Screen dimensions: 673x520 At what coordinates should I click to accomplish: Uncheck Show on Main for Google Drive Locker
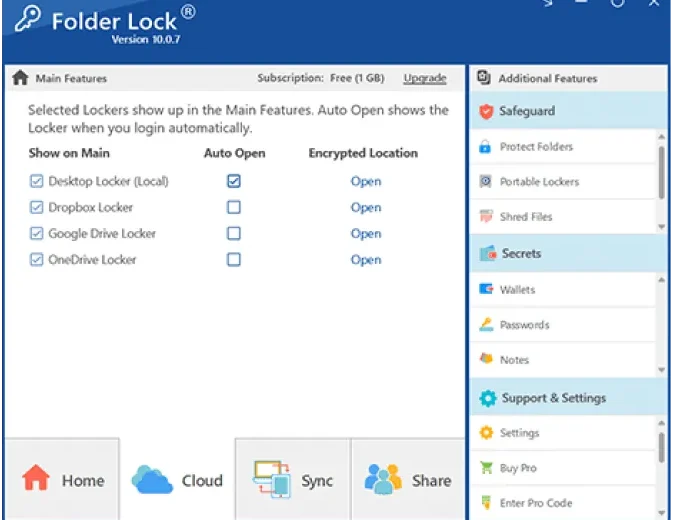coord(36,233)
